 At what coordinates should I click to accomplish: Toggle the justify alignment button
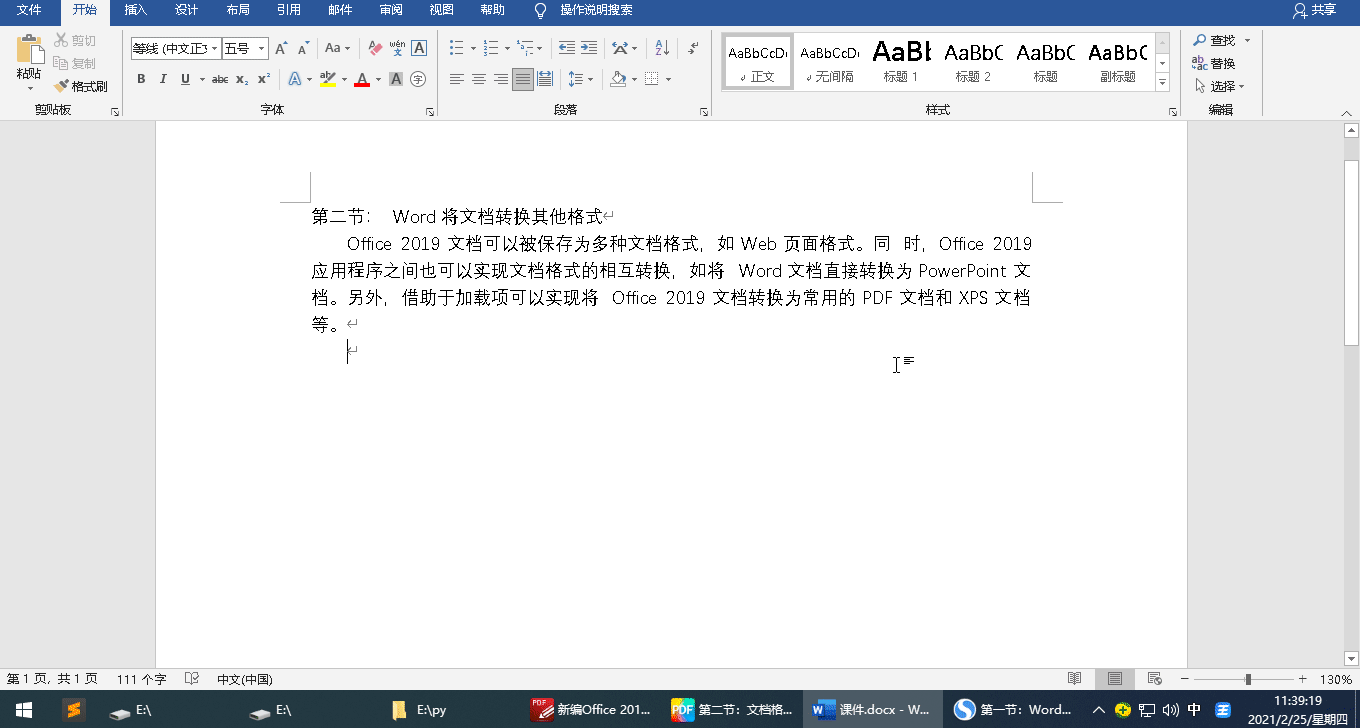pyautogui.click(x=523, y=79)
